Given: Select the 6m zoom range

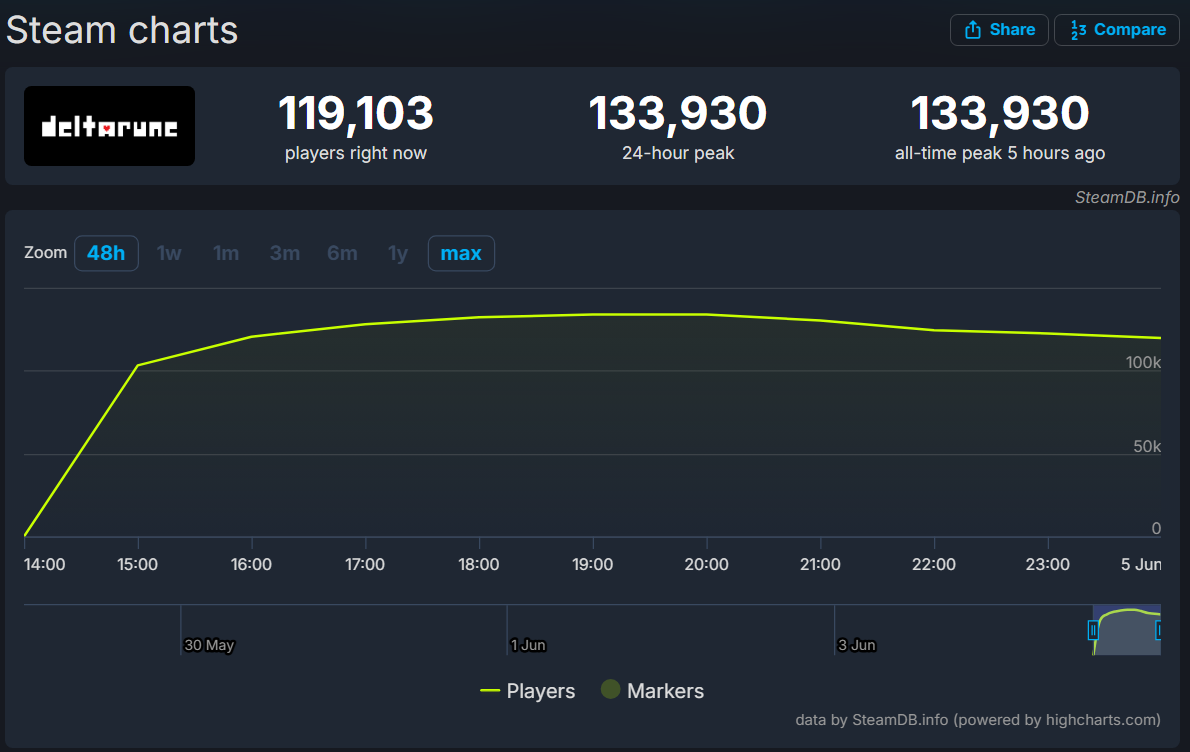Looking at the screenshot, I should 342,253.
